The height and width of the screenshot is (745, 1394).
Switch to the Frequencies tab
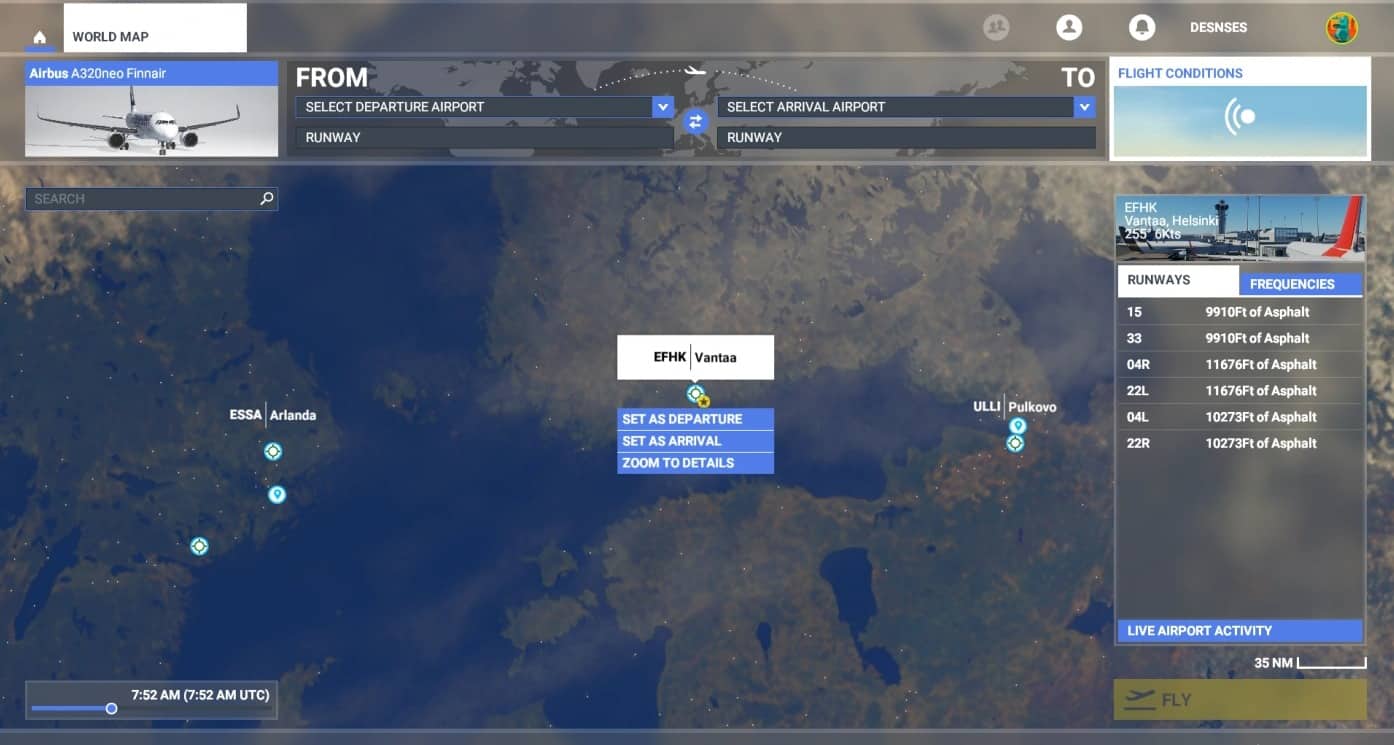1291,284
